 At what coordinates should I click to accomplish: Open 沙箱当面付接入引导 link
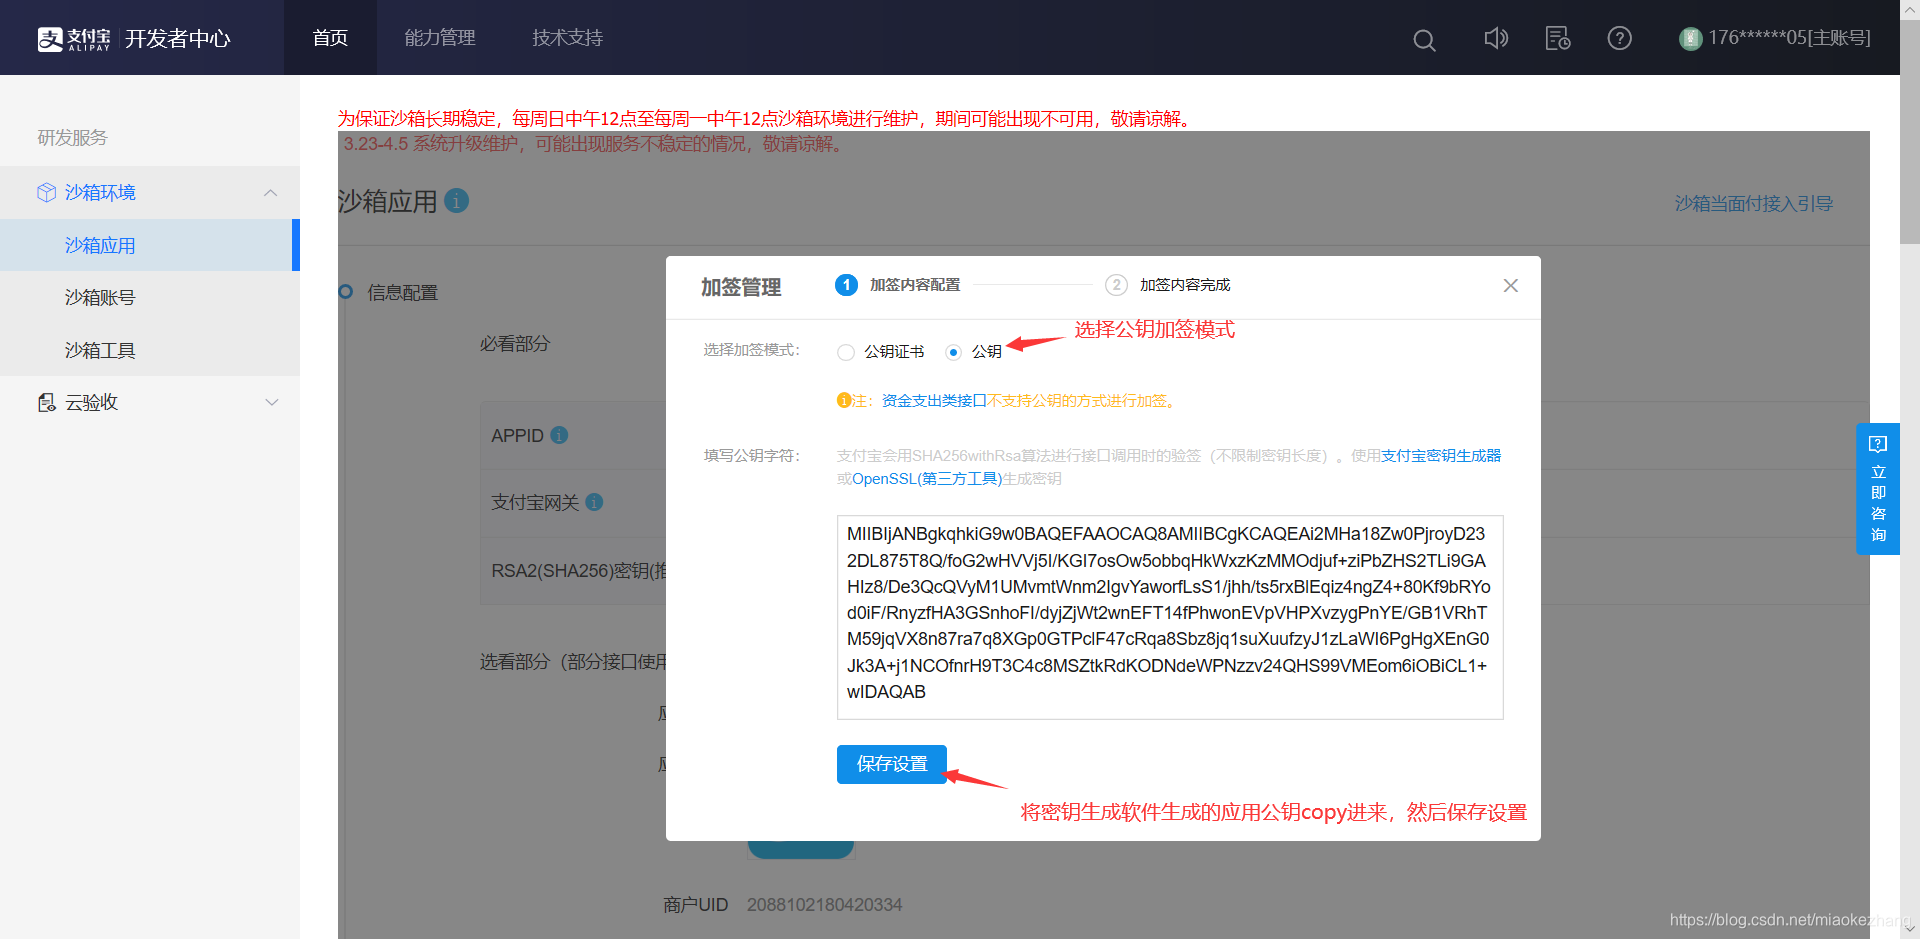(x=1753, y=203)
